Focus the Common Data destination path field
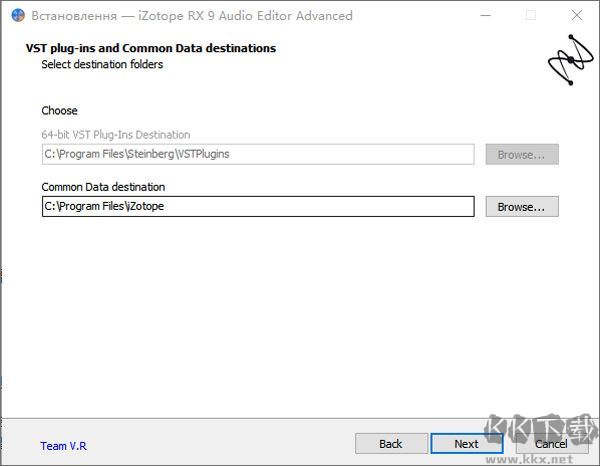The width and height of the screenshot is (600, 466). coord(258,207)
